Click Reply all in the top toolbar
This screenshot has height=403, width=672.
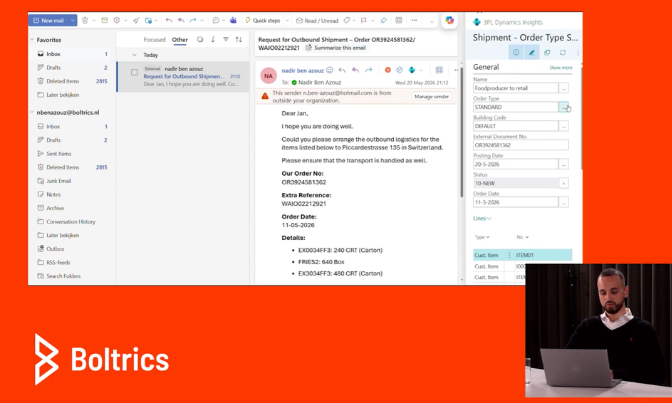pos(181,20)
